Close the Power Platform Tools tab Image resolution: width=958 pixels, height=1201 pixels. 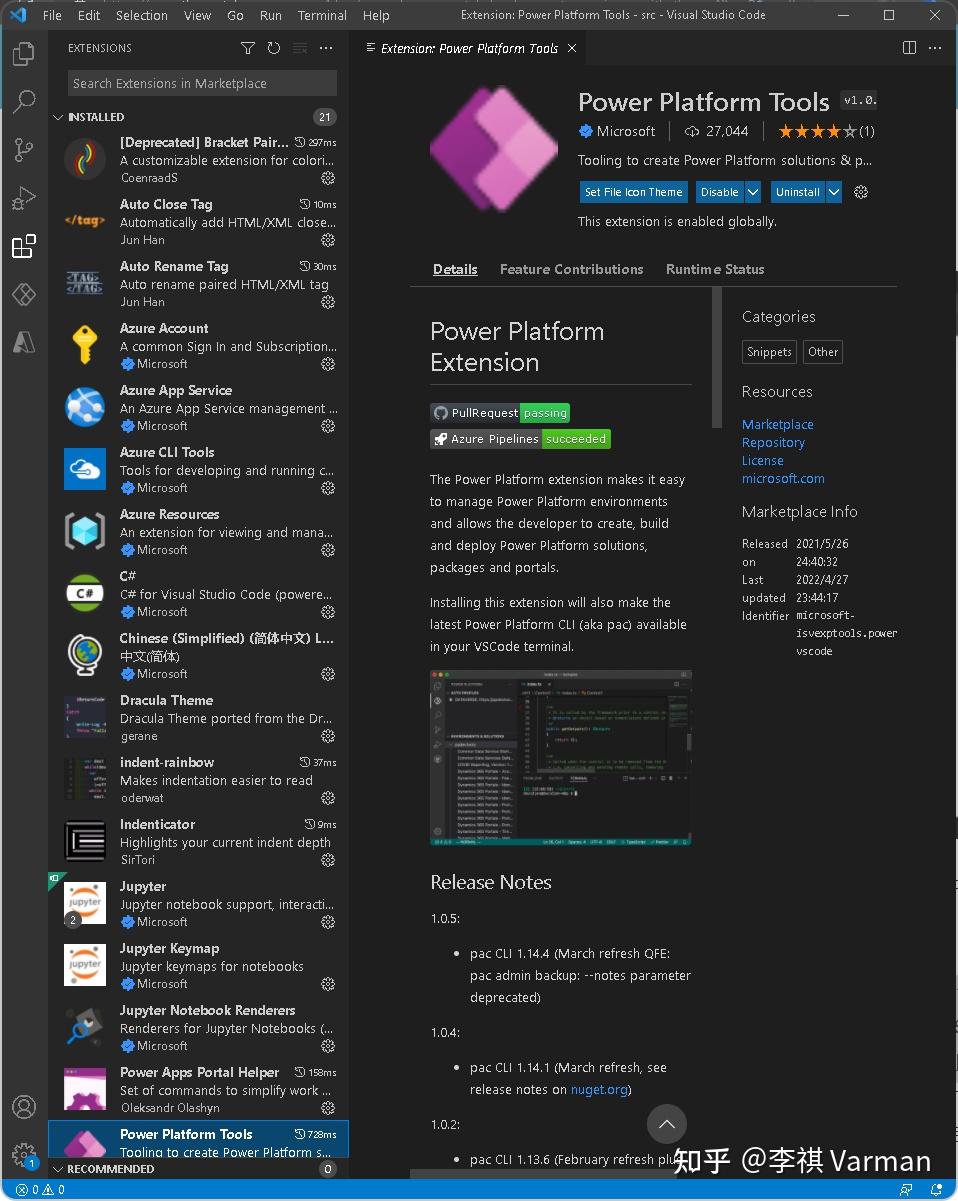tap(572, 48)
